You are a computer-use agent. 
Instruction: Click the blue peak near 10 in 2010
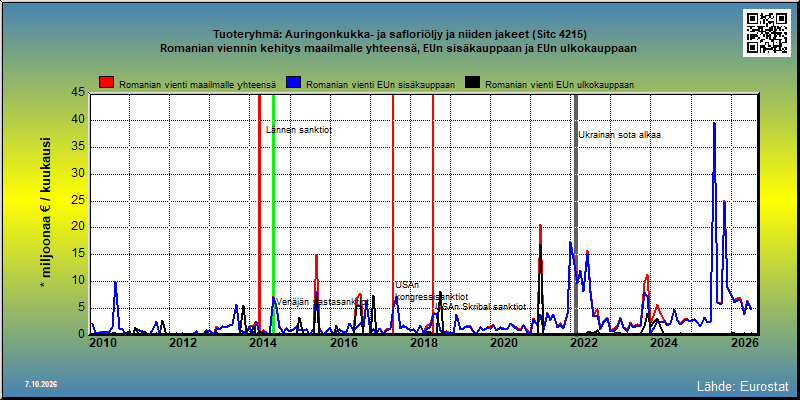point(115,282)
